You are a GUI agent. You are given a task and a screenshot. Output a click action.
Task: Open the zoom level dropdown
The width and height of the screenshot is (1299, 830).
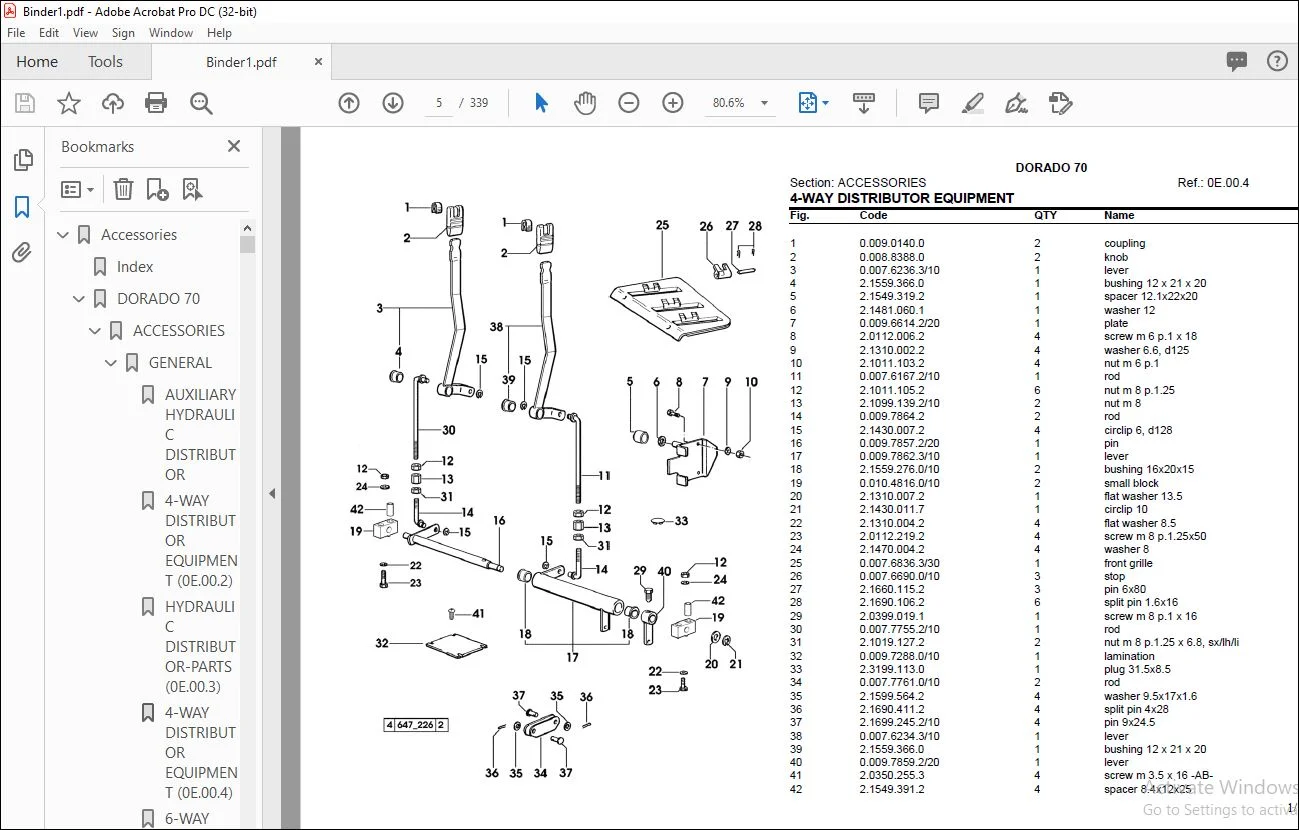765,103
